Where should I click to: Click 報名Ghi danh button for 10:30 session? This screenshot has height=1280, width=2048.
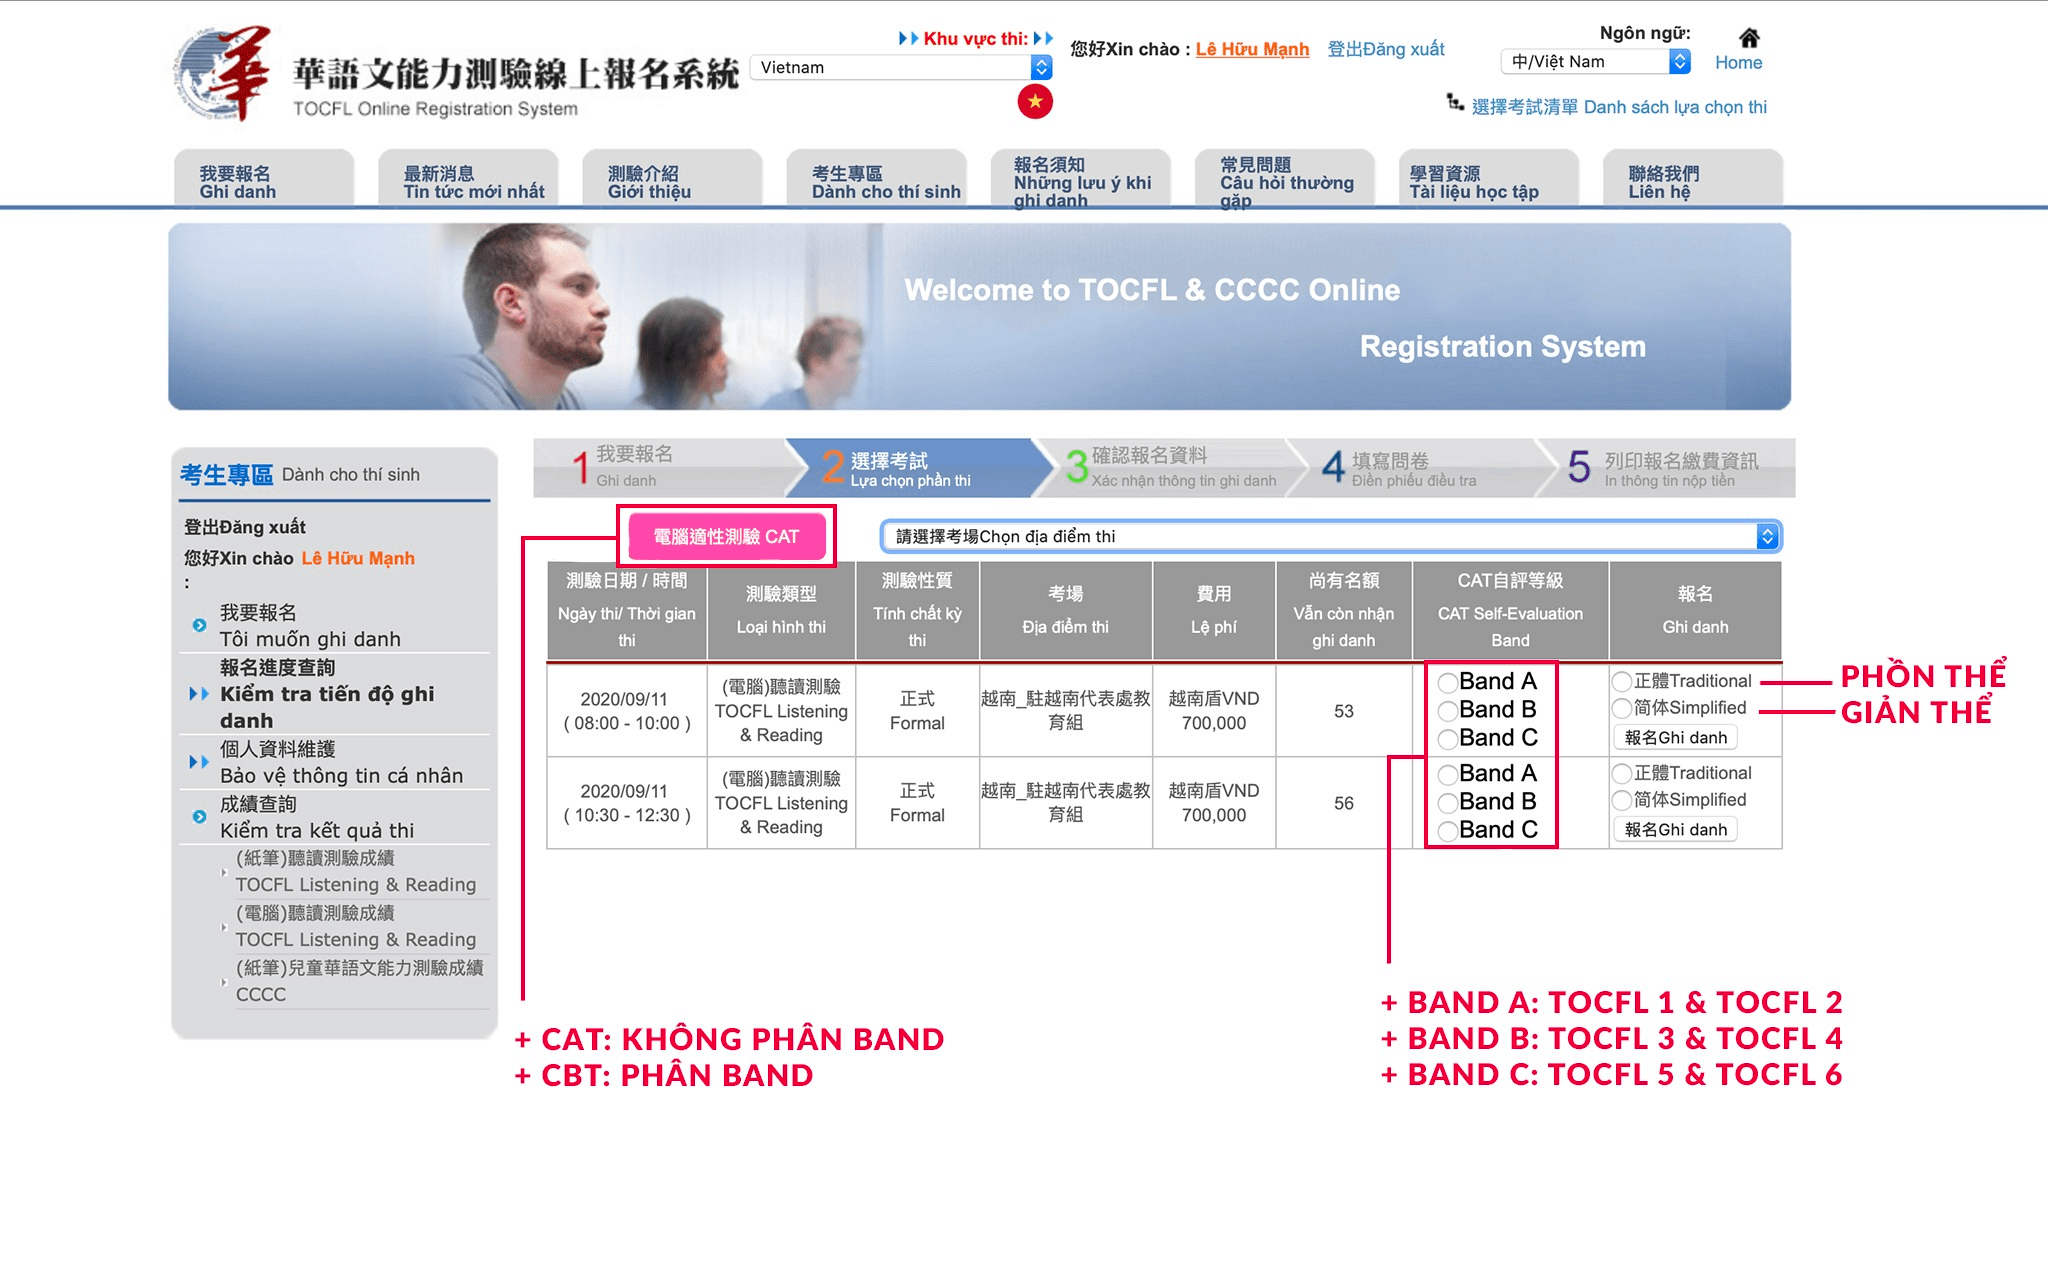[1675, 830]
